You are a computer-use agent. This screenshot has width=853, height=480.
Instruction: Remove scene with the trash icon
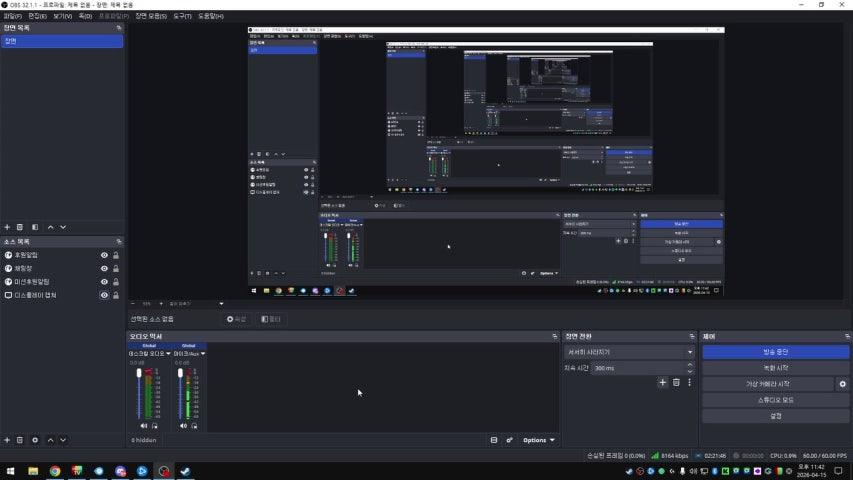click(20, 227)
